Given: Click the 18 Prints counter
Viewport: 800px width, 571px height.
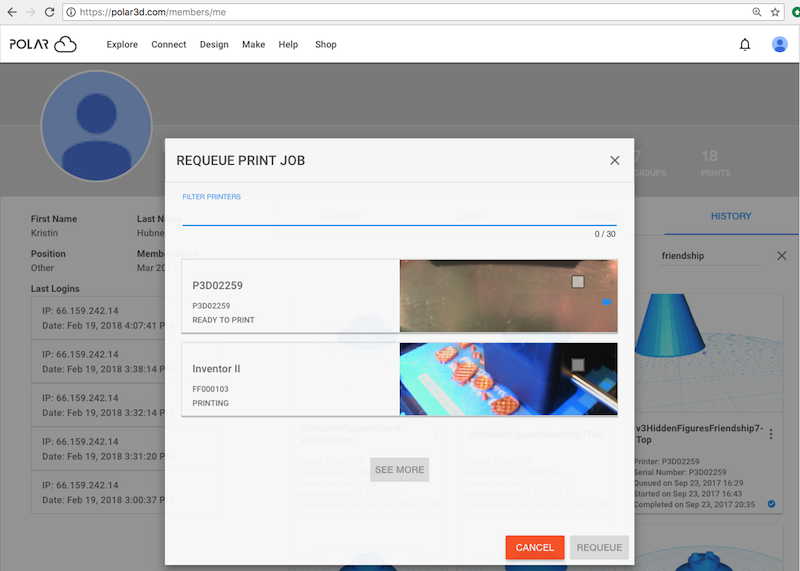Looking at the screenshot, I should coord(715,163).
